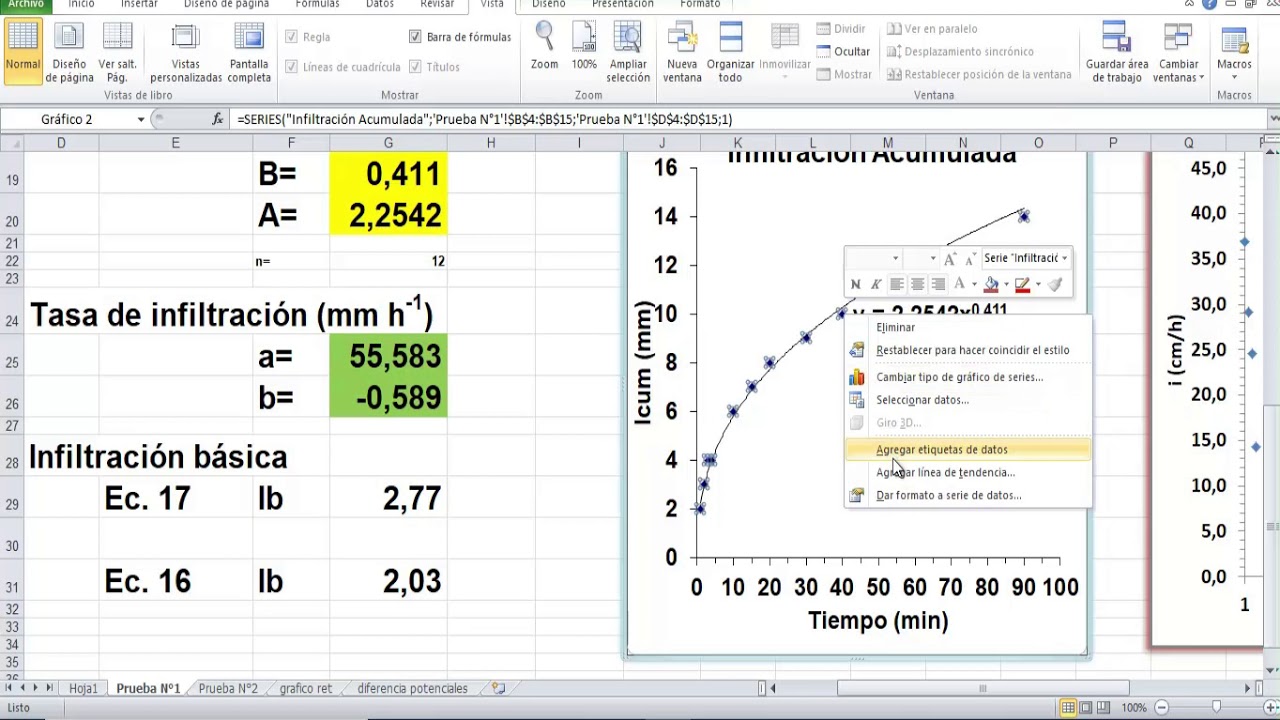
Task: Expand Macros dropdown arrow
Action: 1234,77
